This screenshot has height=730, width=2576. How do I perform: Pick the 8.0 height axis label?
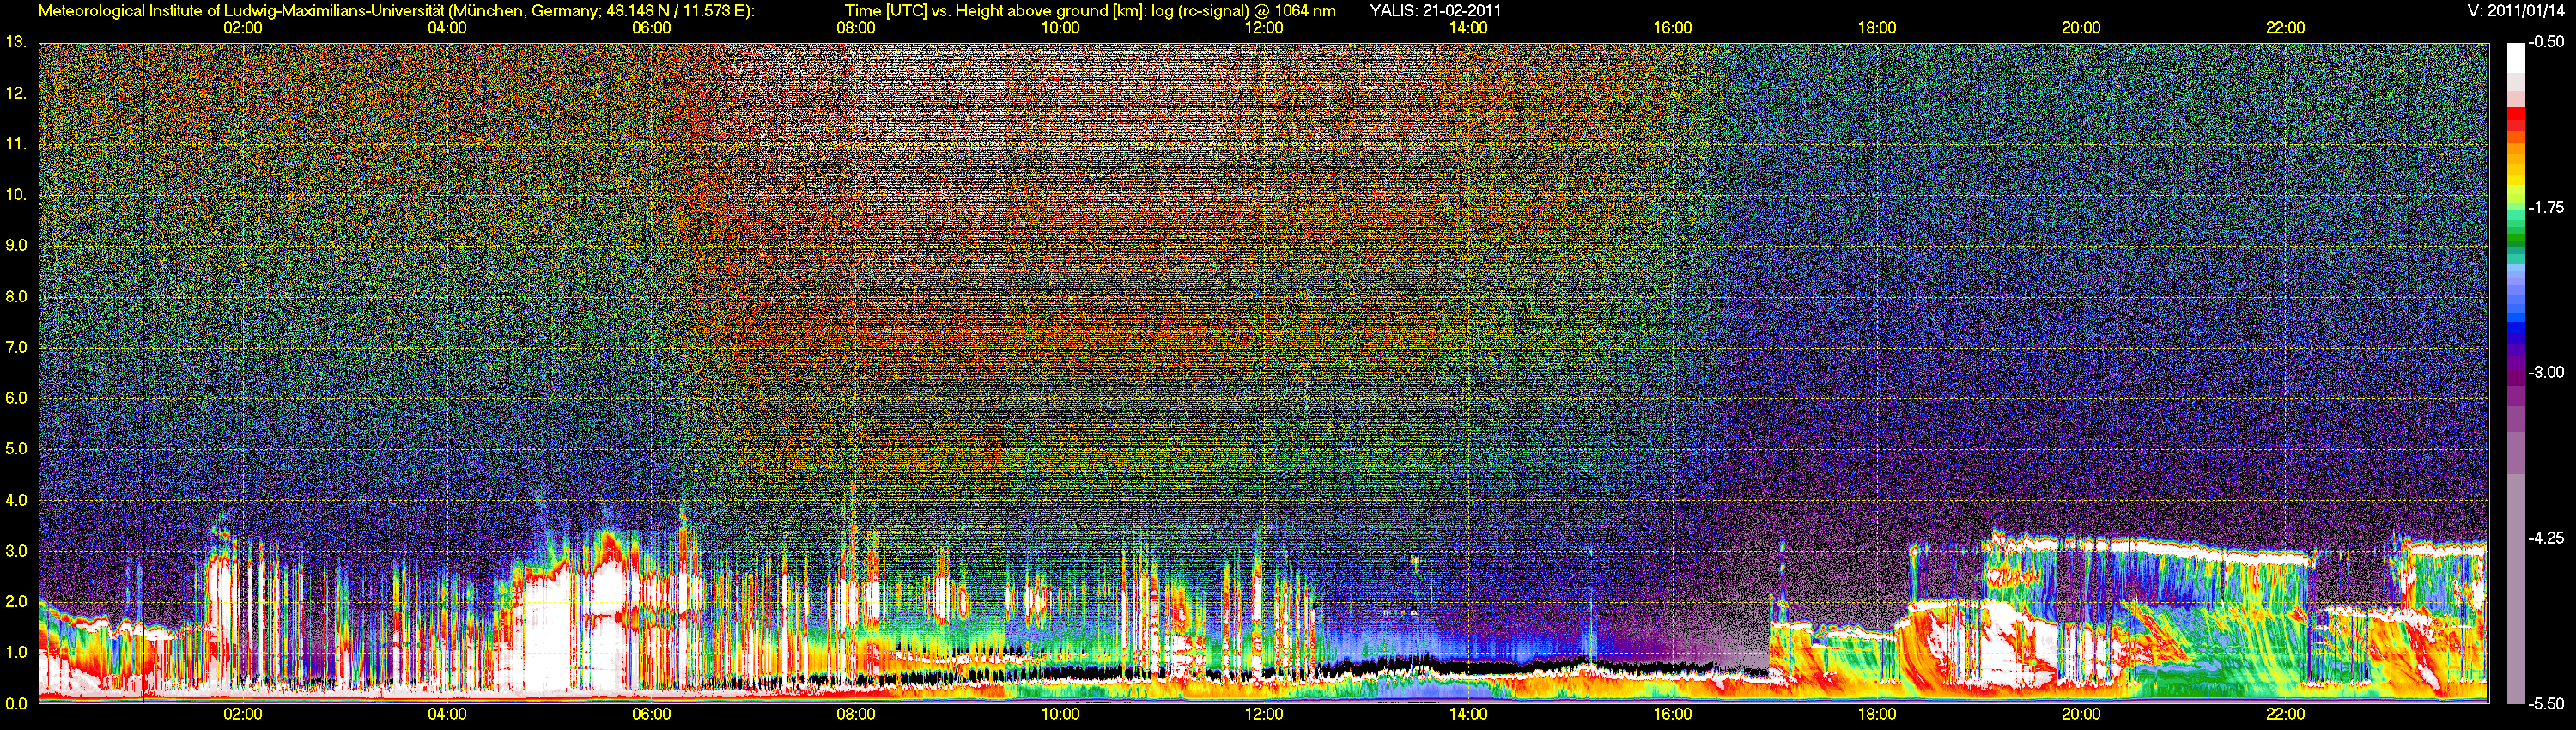pyautogui.click(x=16, y=296)
